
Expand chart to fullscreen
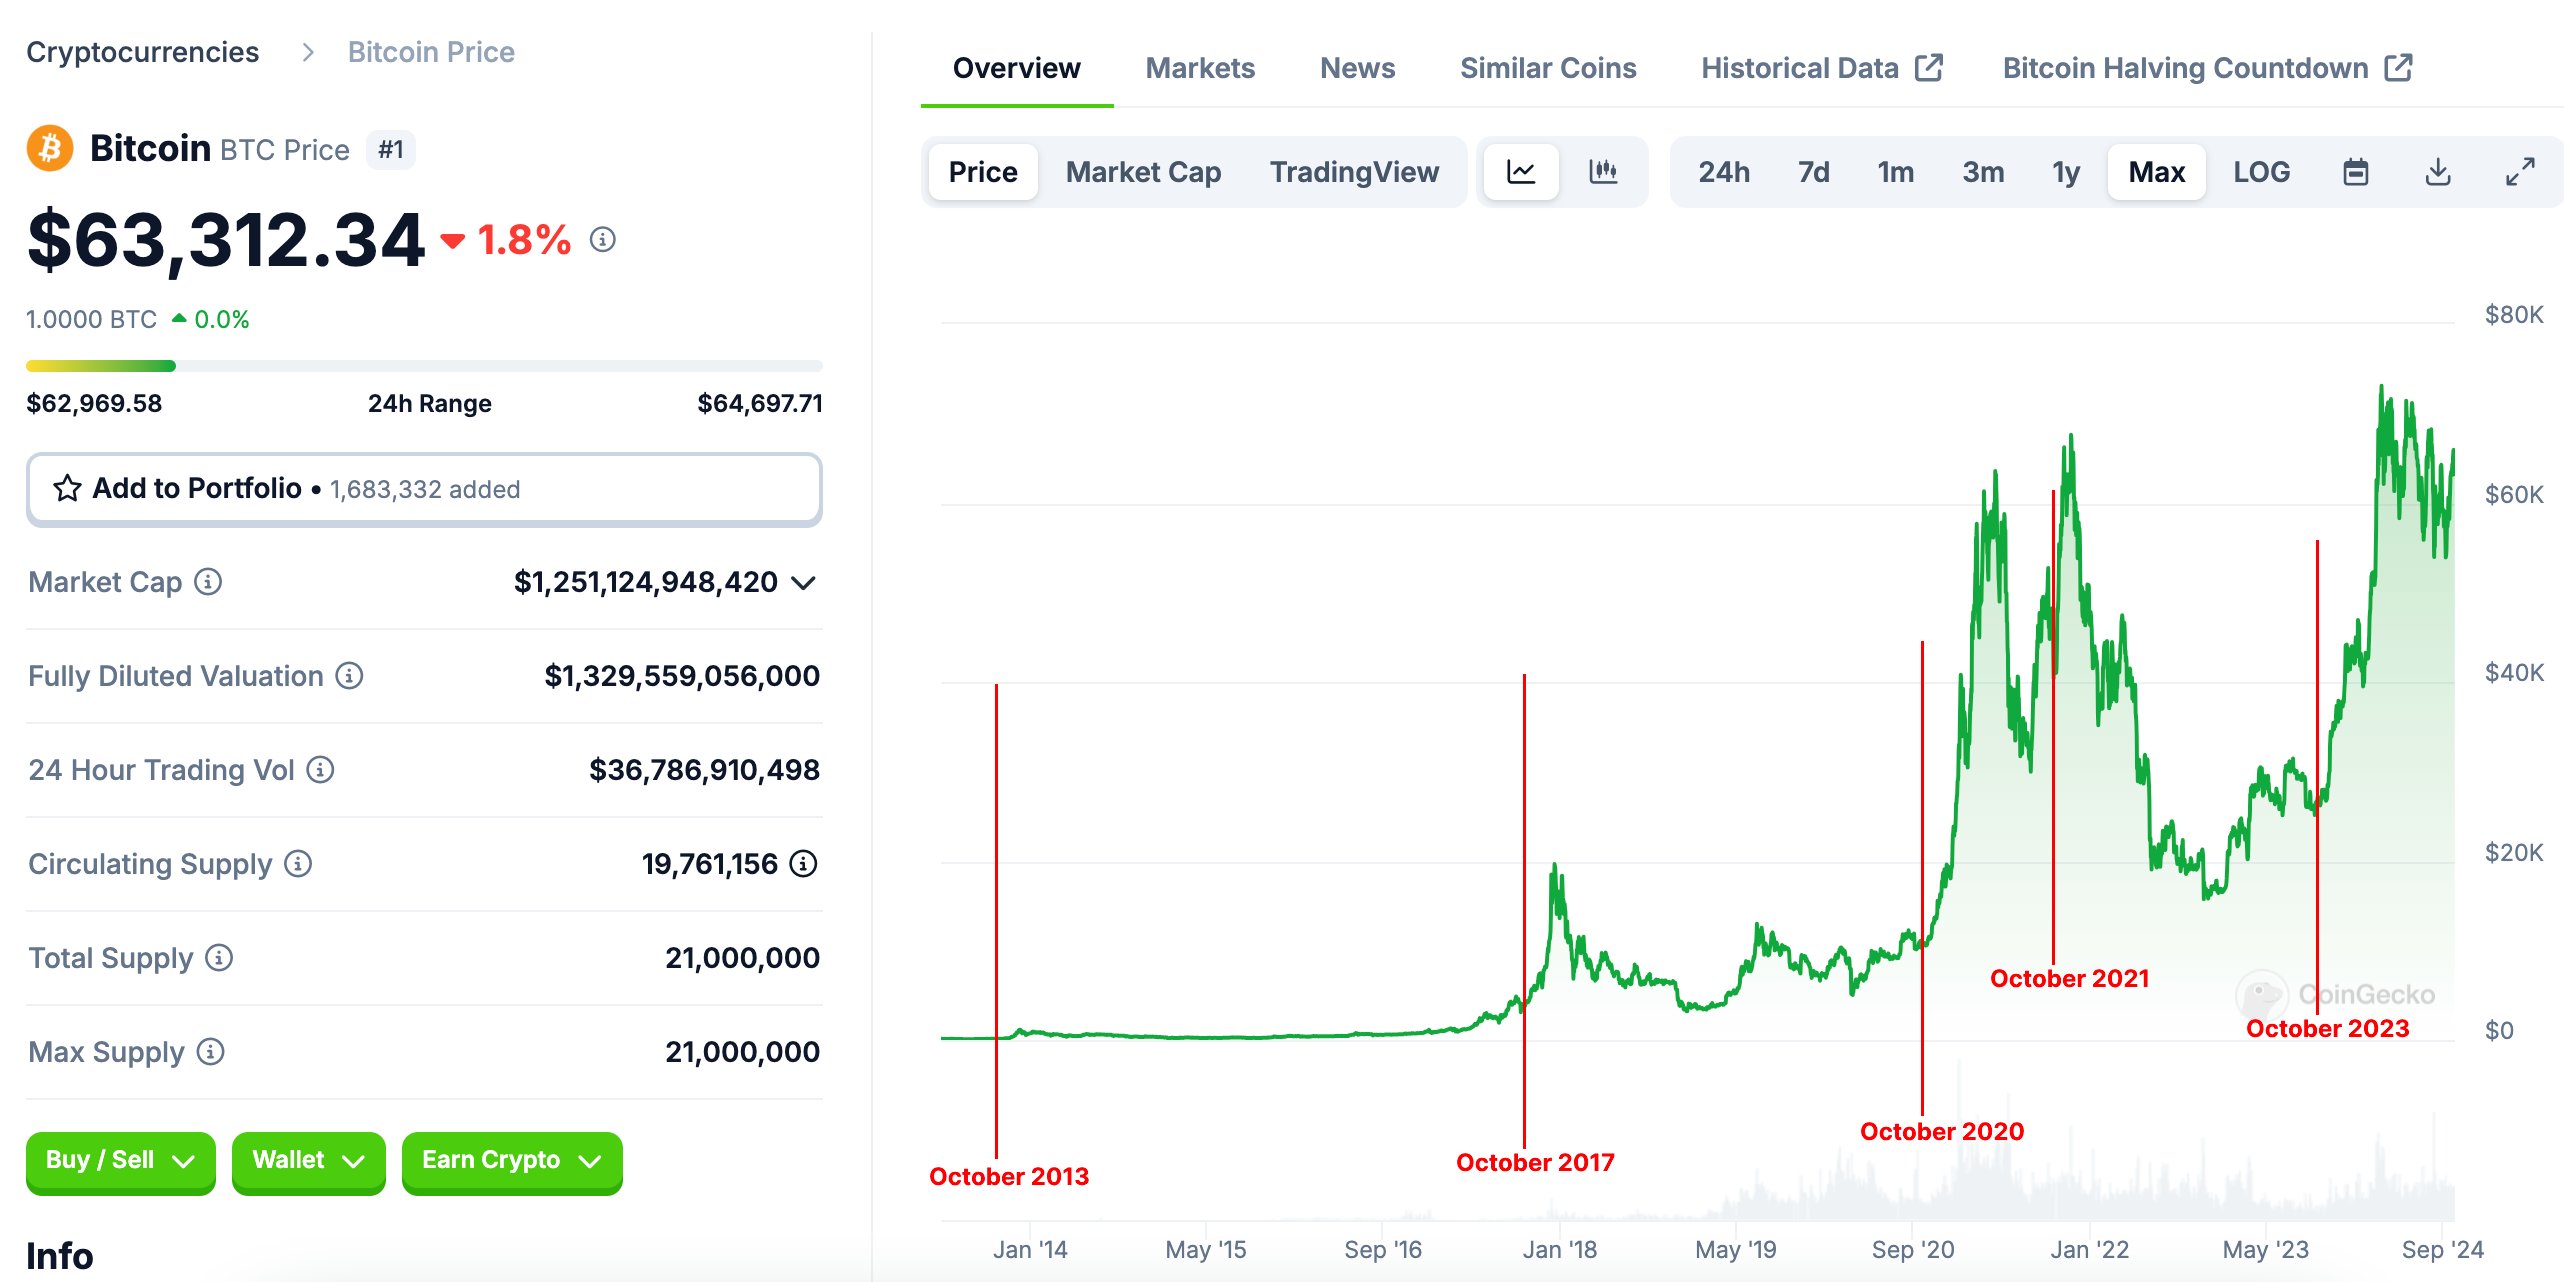(2520, 172)
